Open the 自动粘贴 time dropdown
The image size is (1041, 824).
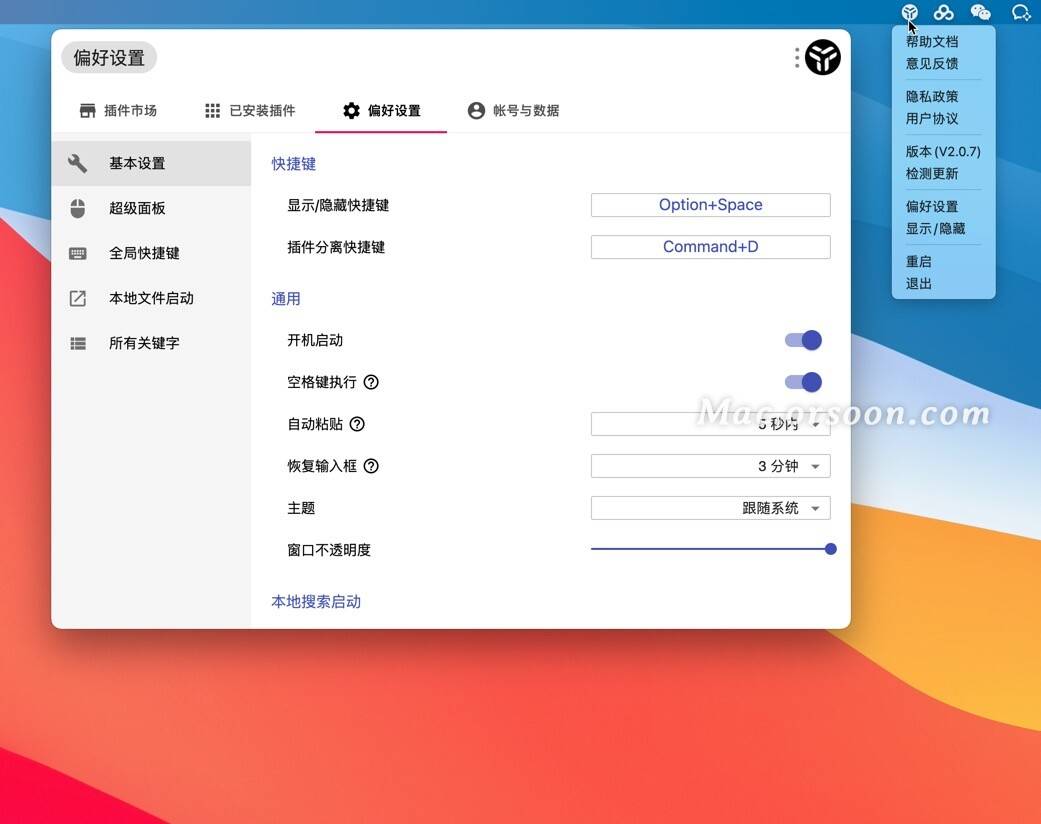tap(710, 424)
